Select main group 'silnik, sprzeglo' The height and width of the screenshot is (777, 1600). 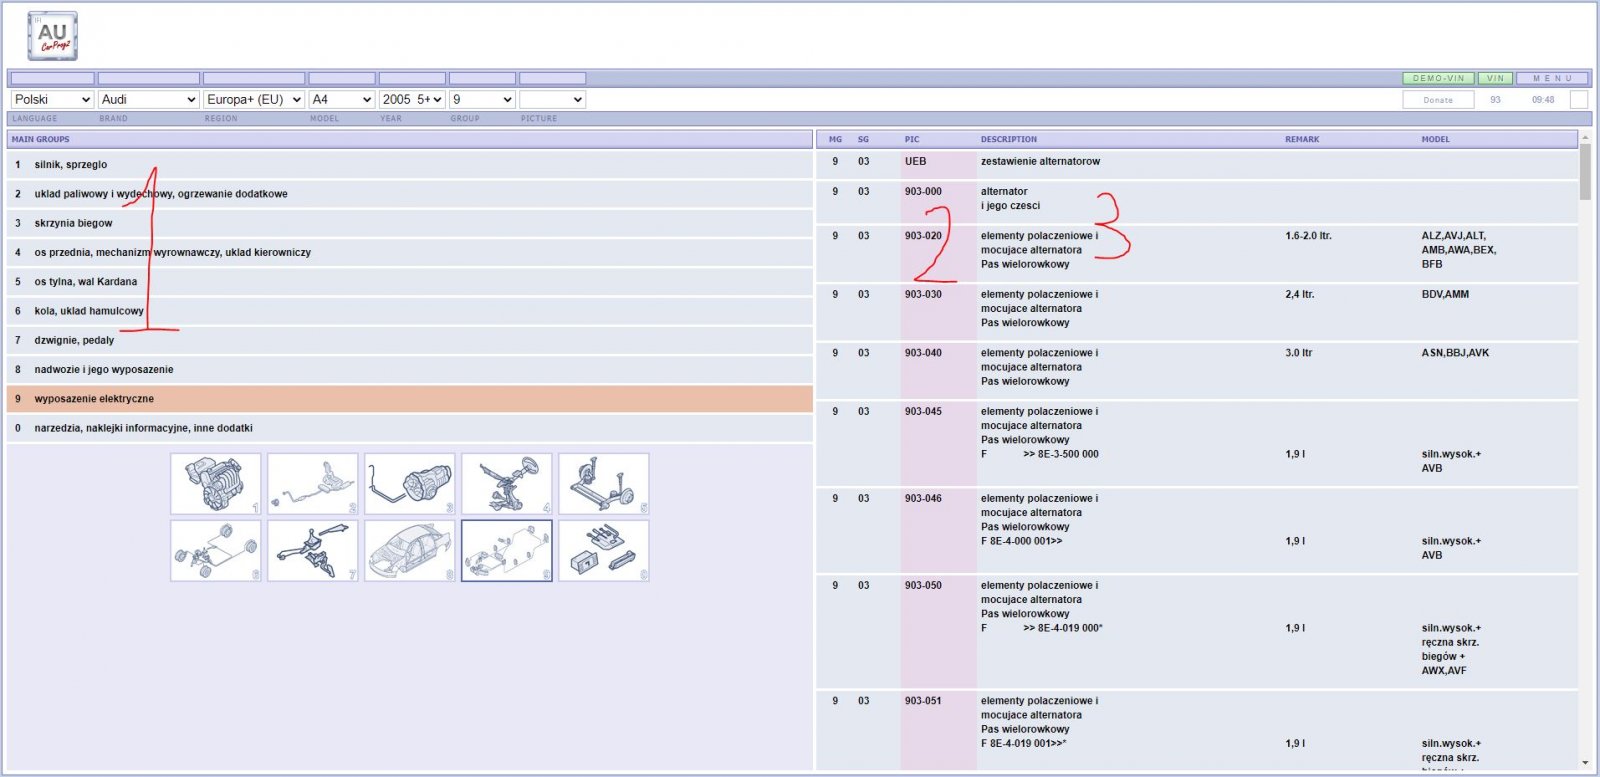410,165
